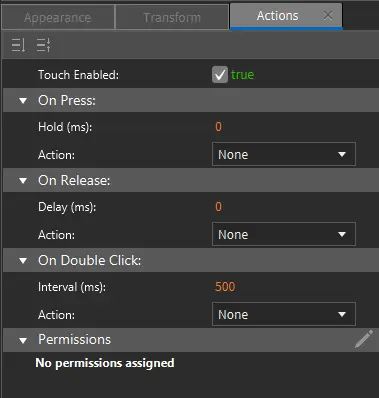
Task: Uncheck the Touch Enabled checkbox
Action: tap(220, 74)
